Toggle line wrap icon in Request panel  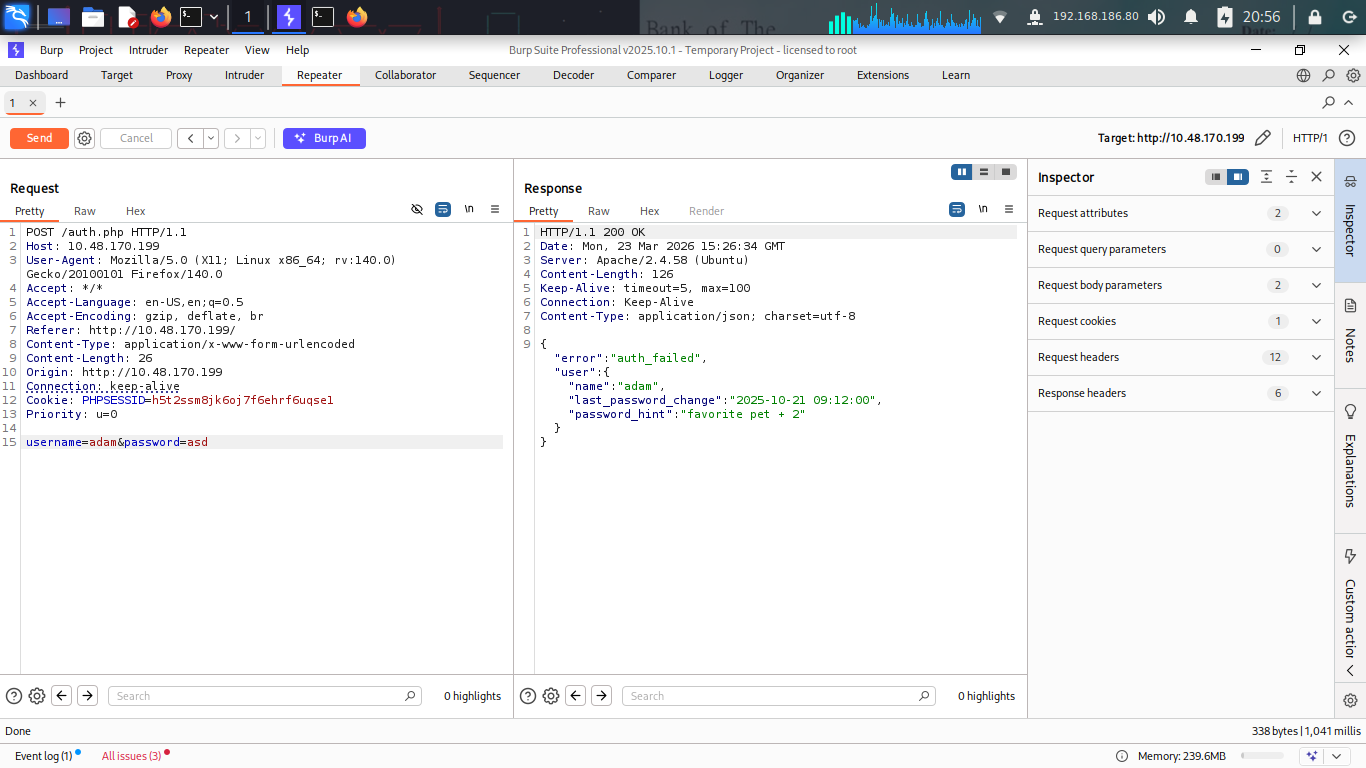pos(443,209)
